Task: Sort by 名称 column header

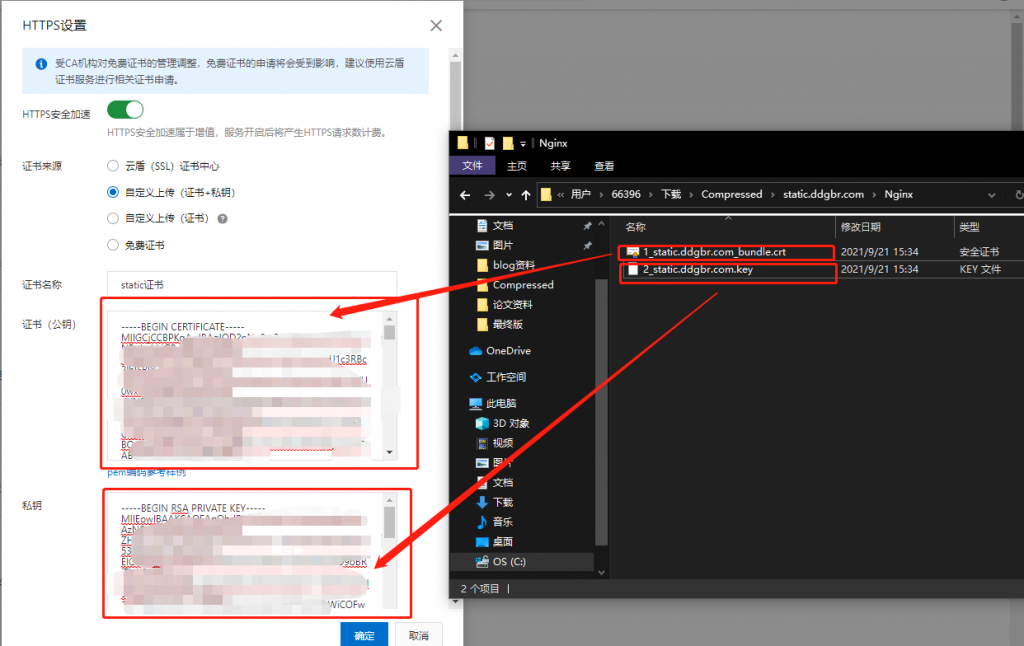Action: tap(635, 227)
